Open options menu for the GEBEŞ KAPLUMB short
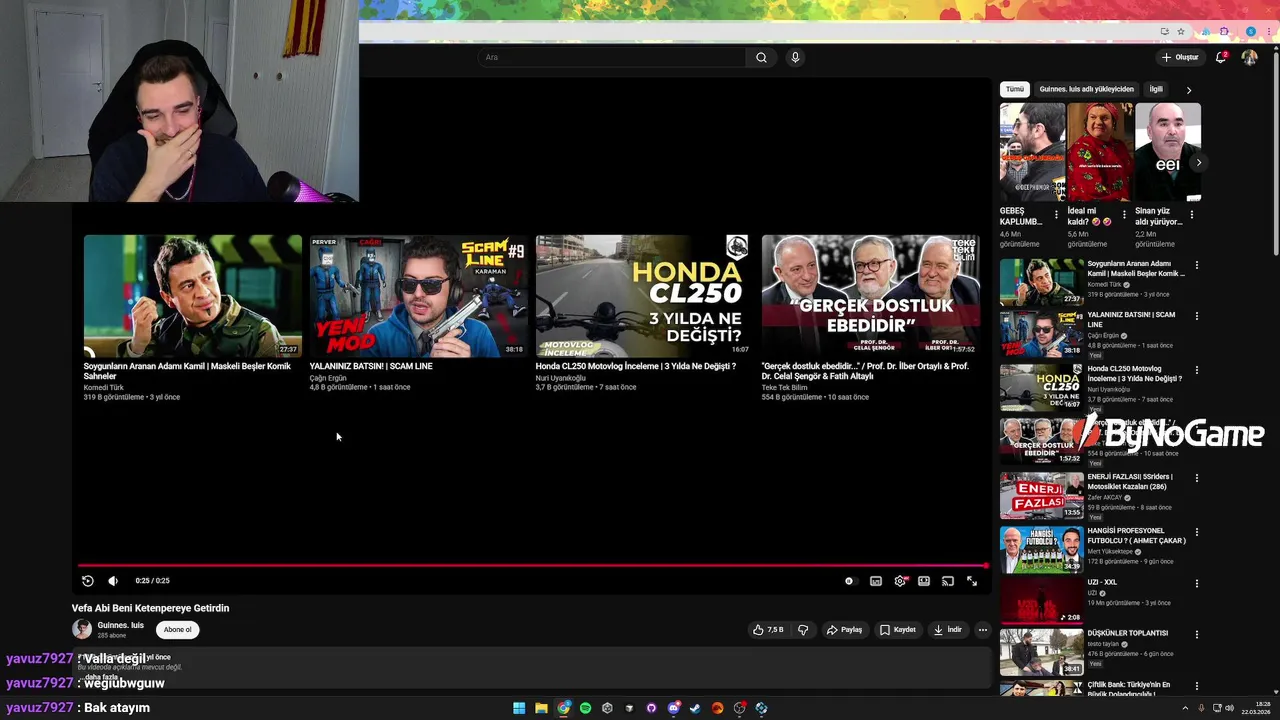Viewport: 1280px width, 720px height. coord(1056,214)
